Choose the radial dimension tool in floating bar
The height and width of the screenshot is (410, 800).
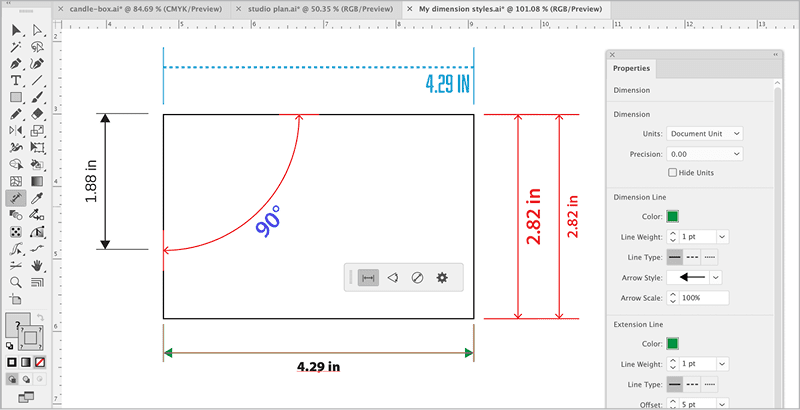[417, 278]
